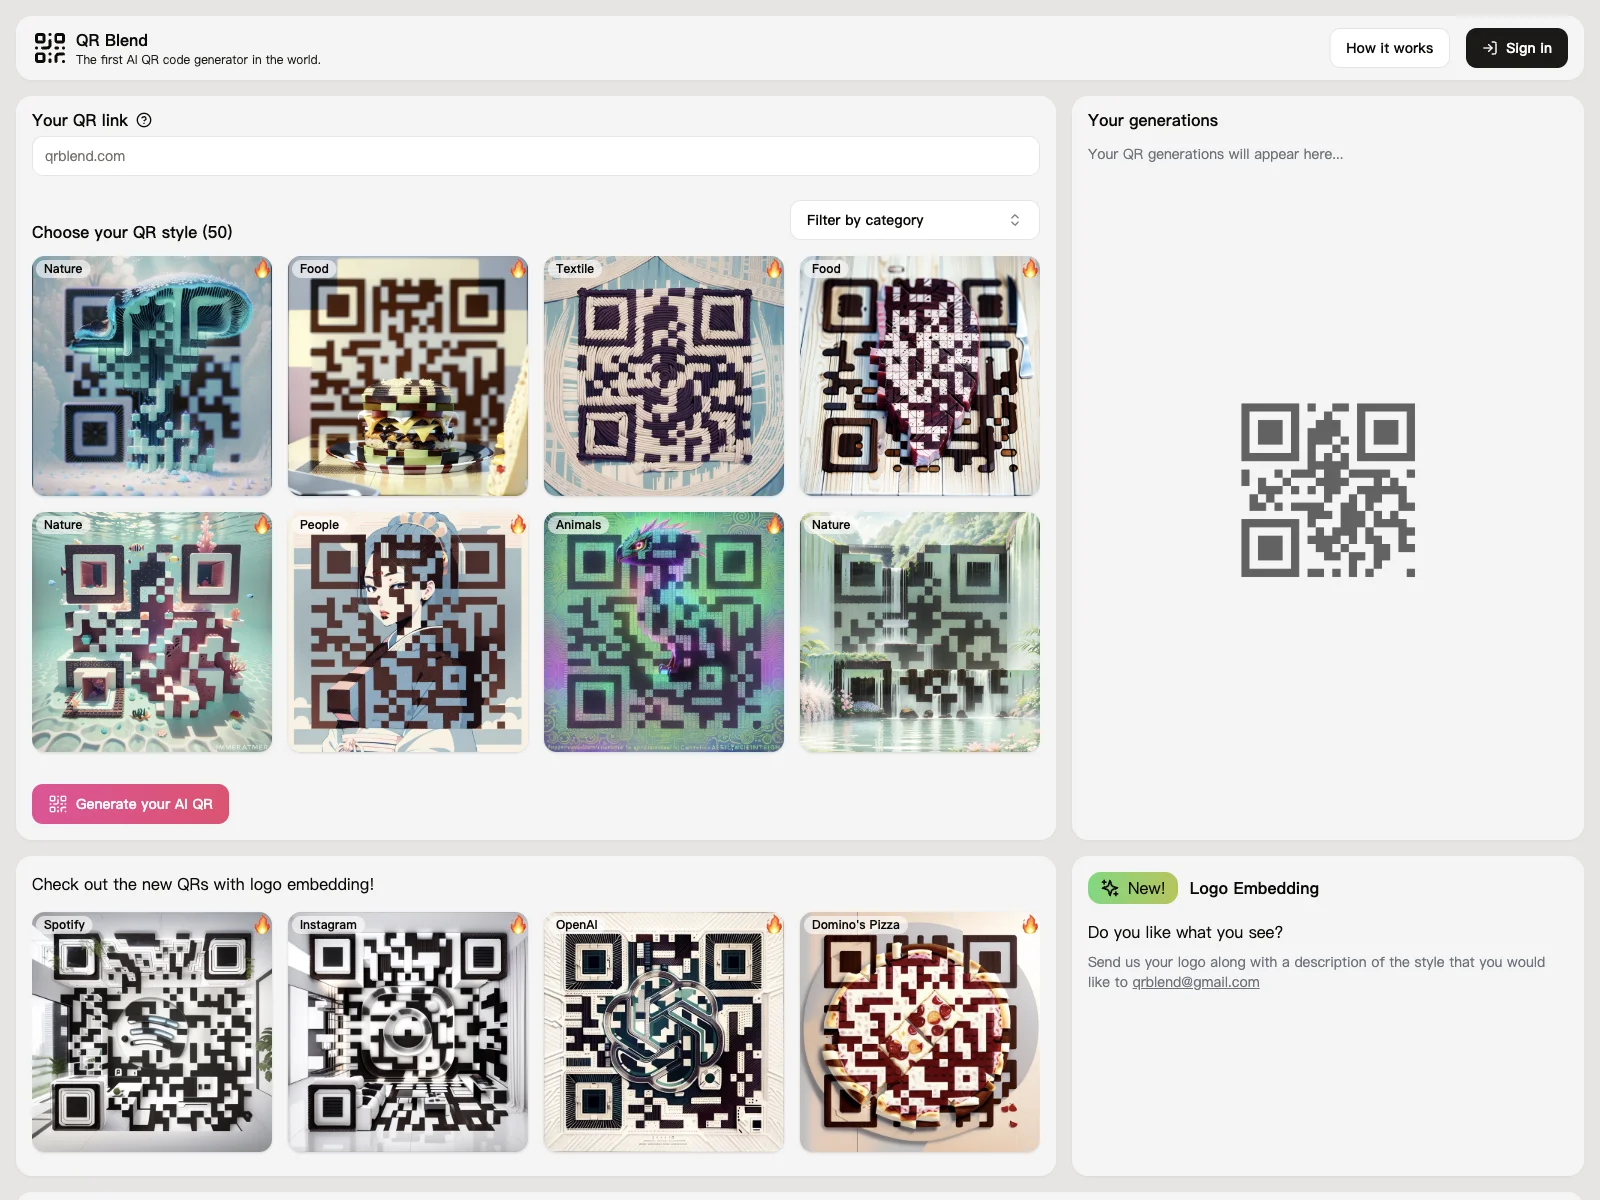The width and height of the screenshot is (1600, 1200).
Task: Open the Spotify logo QR example
Action: [x=152, y=1032]
